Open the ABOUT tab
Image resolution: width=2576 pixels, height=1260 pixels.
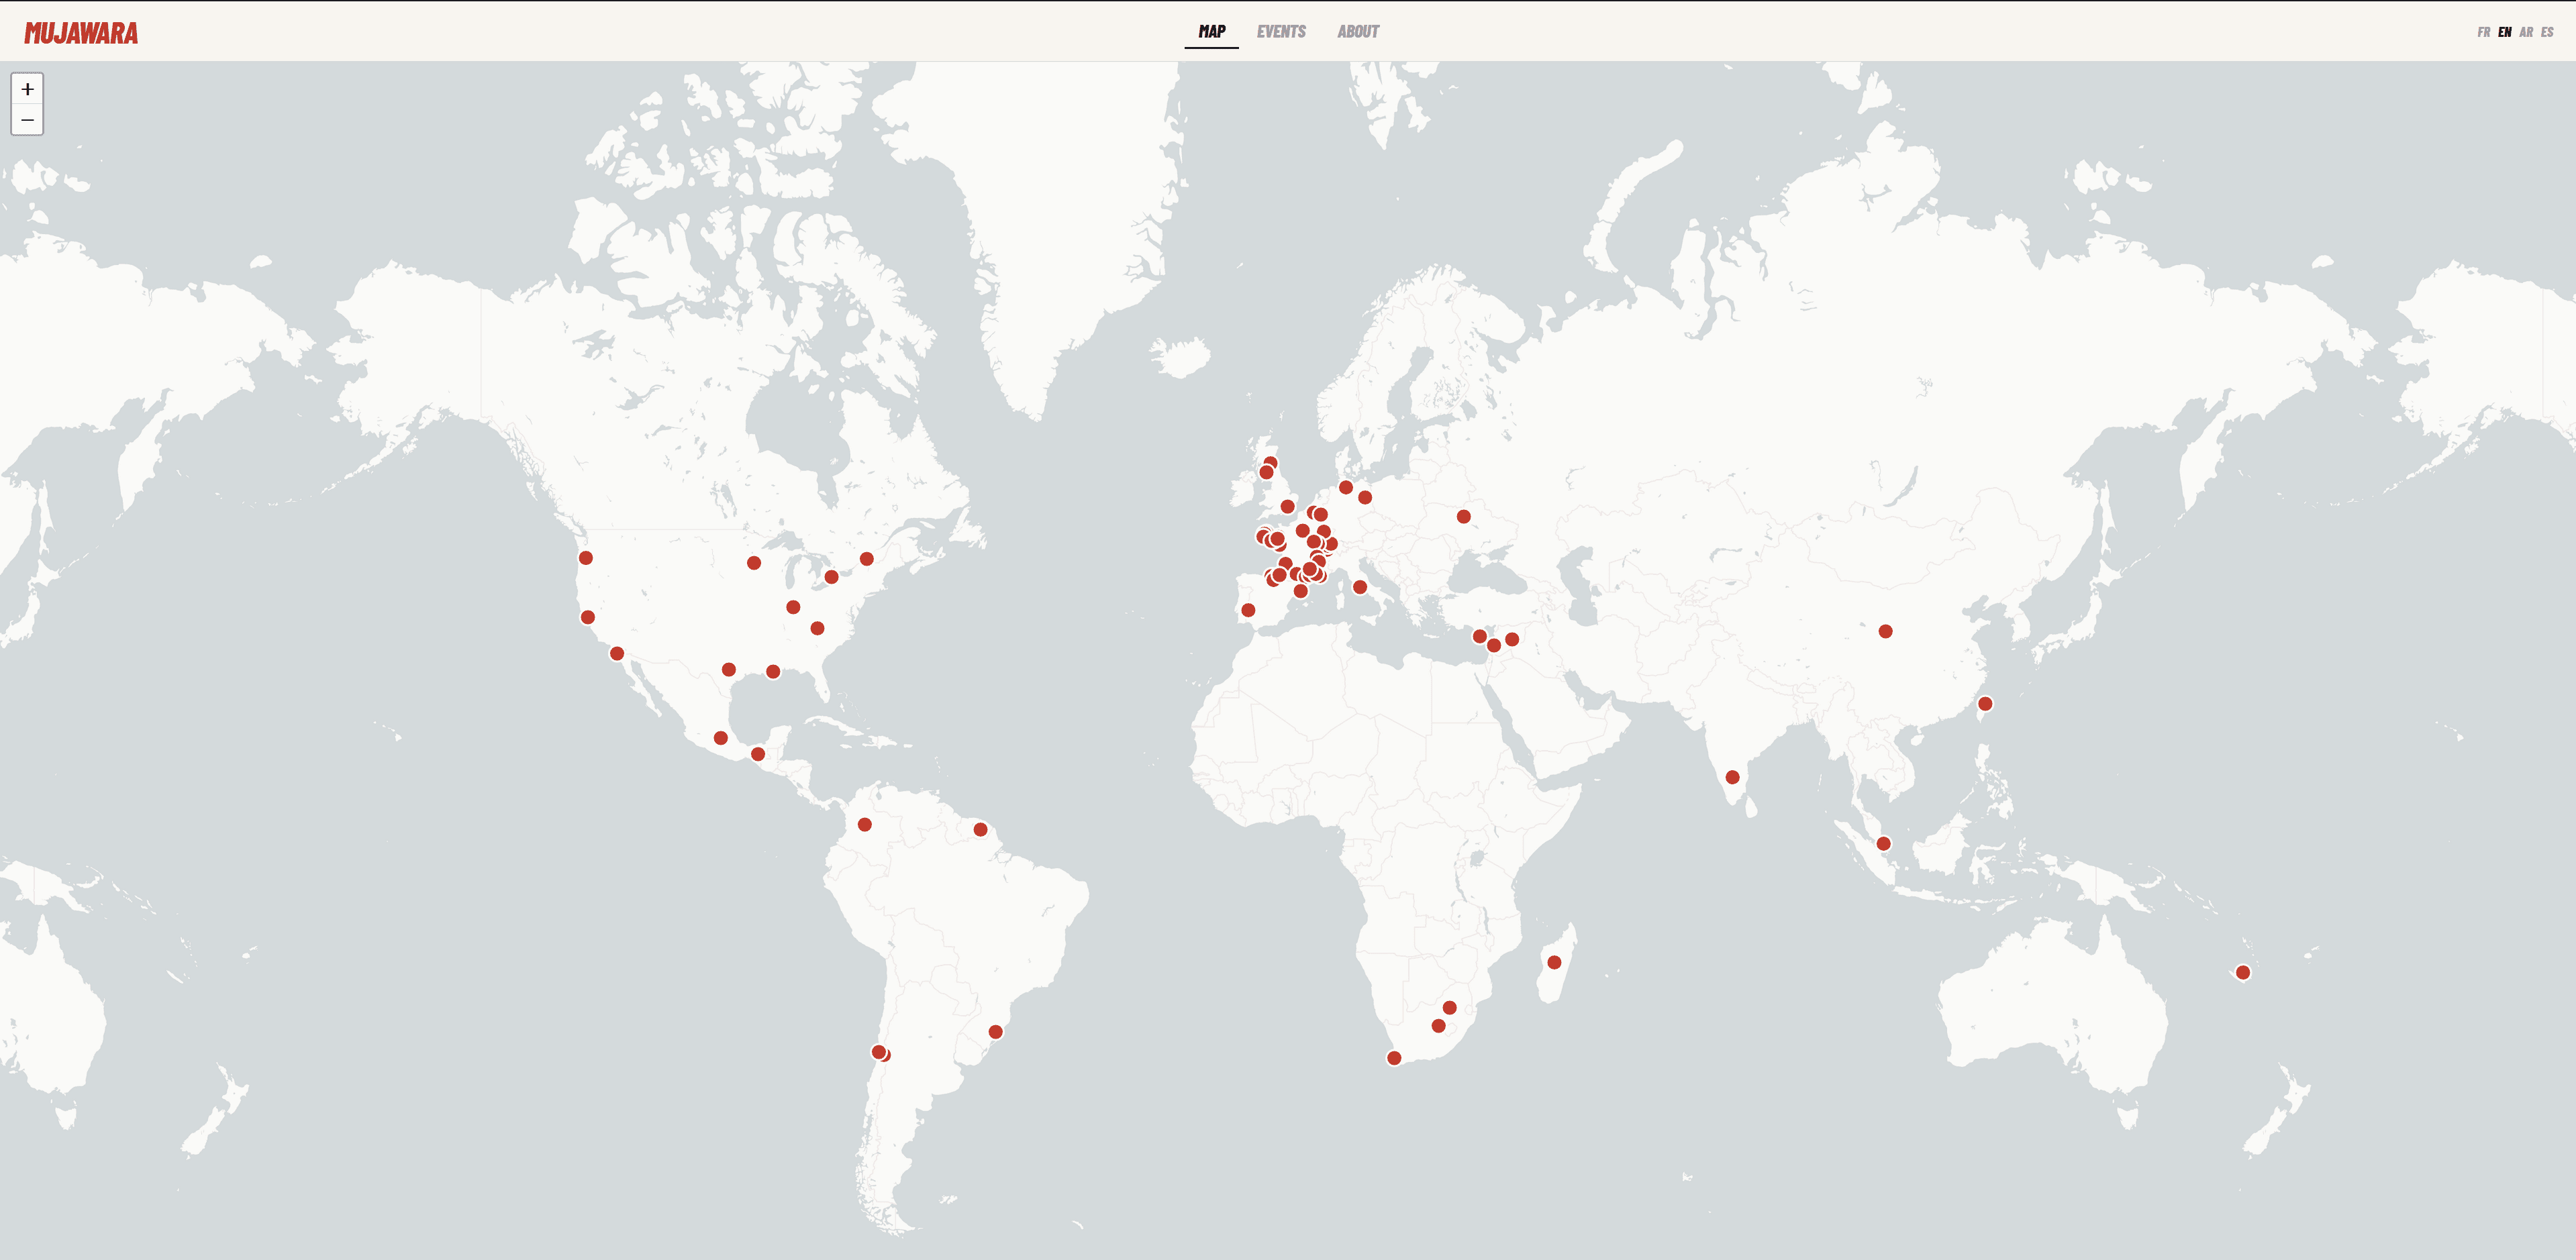[1358, 32]
